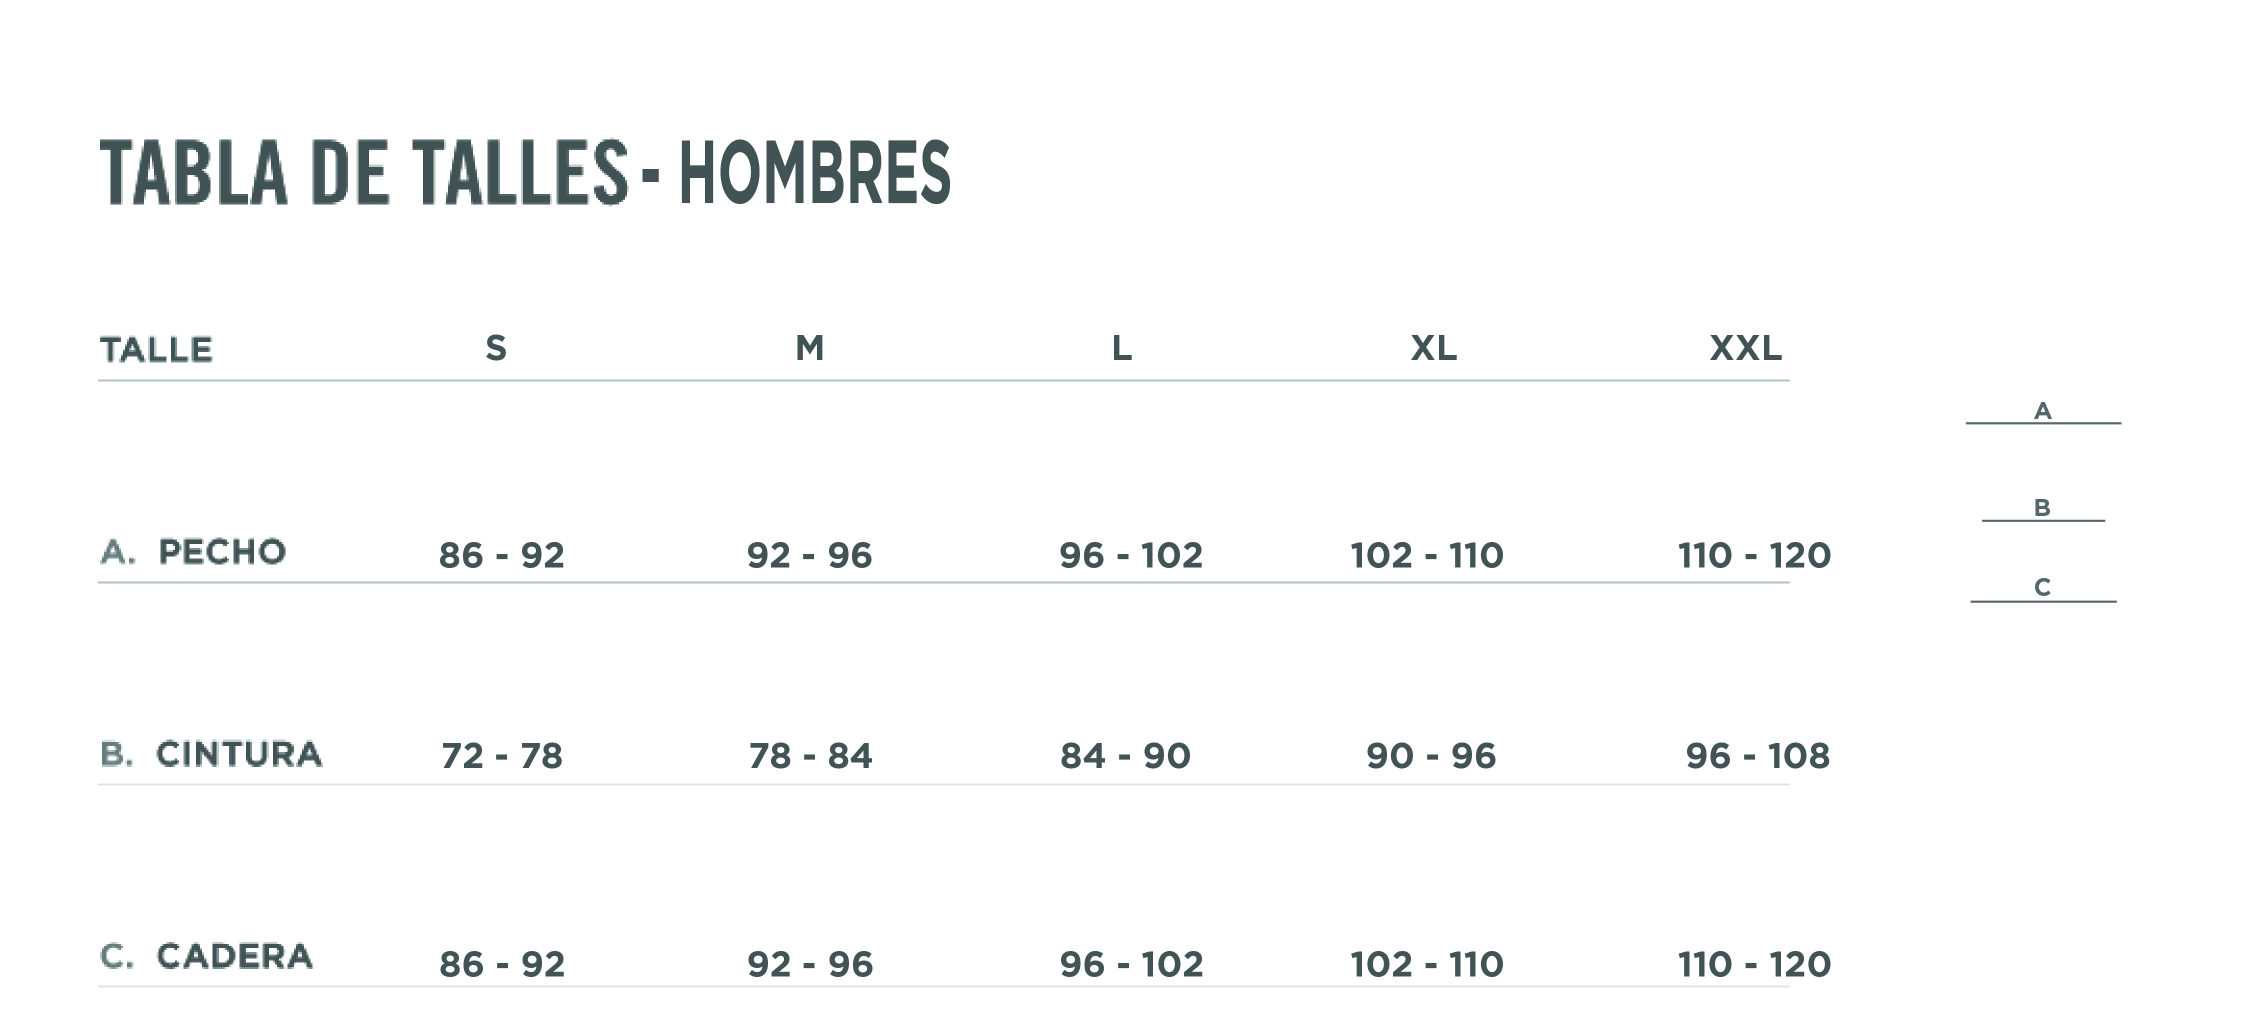Click the C marker in the diagram legend
Viewport: 2250px width, 1023px height.
pyautogui.click(x=2042, y=587)
